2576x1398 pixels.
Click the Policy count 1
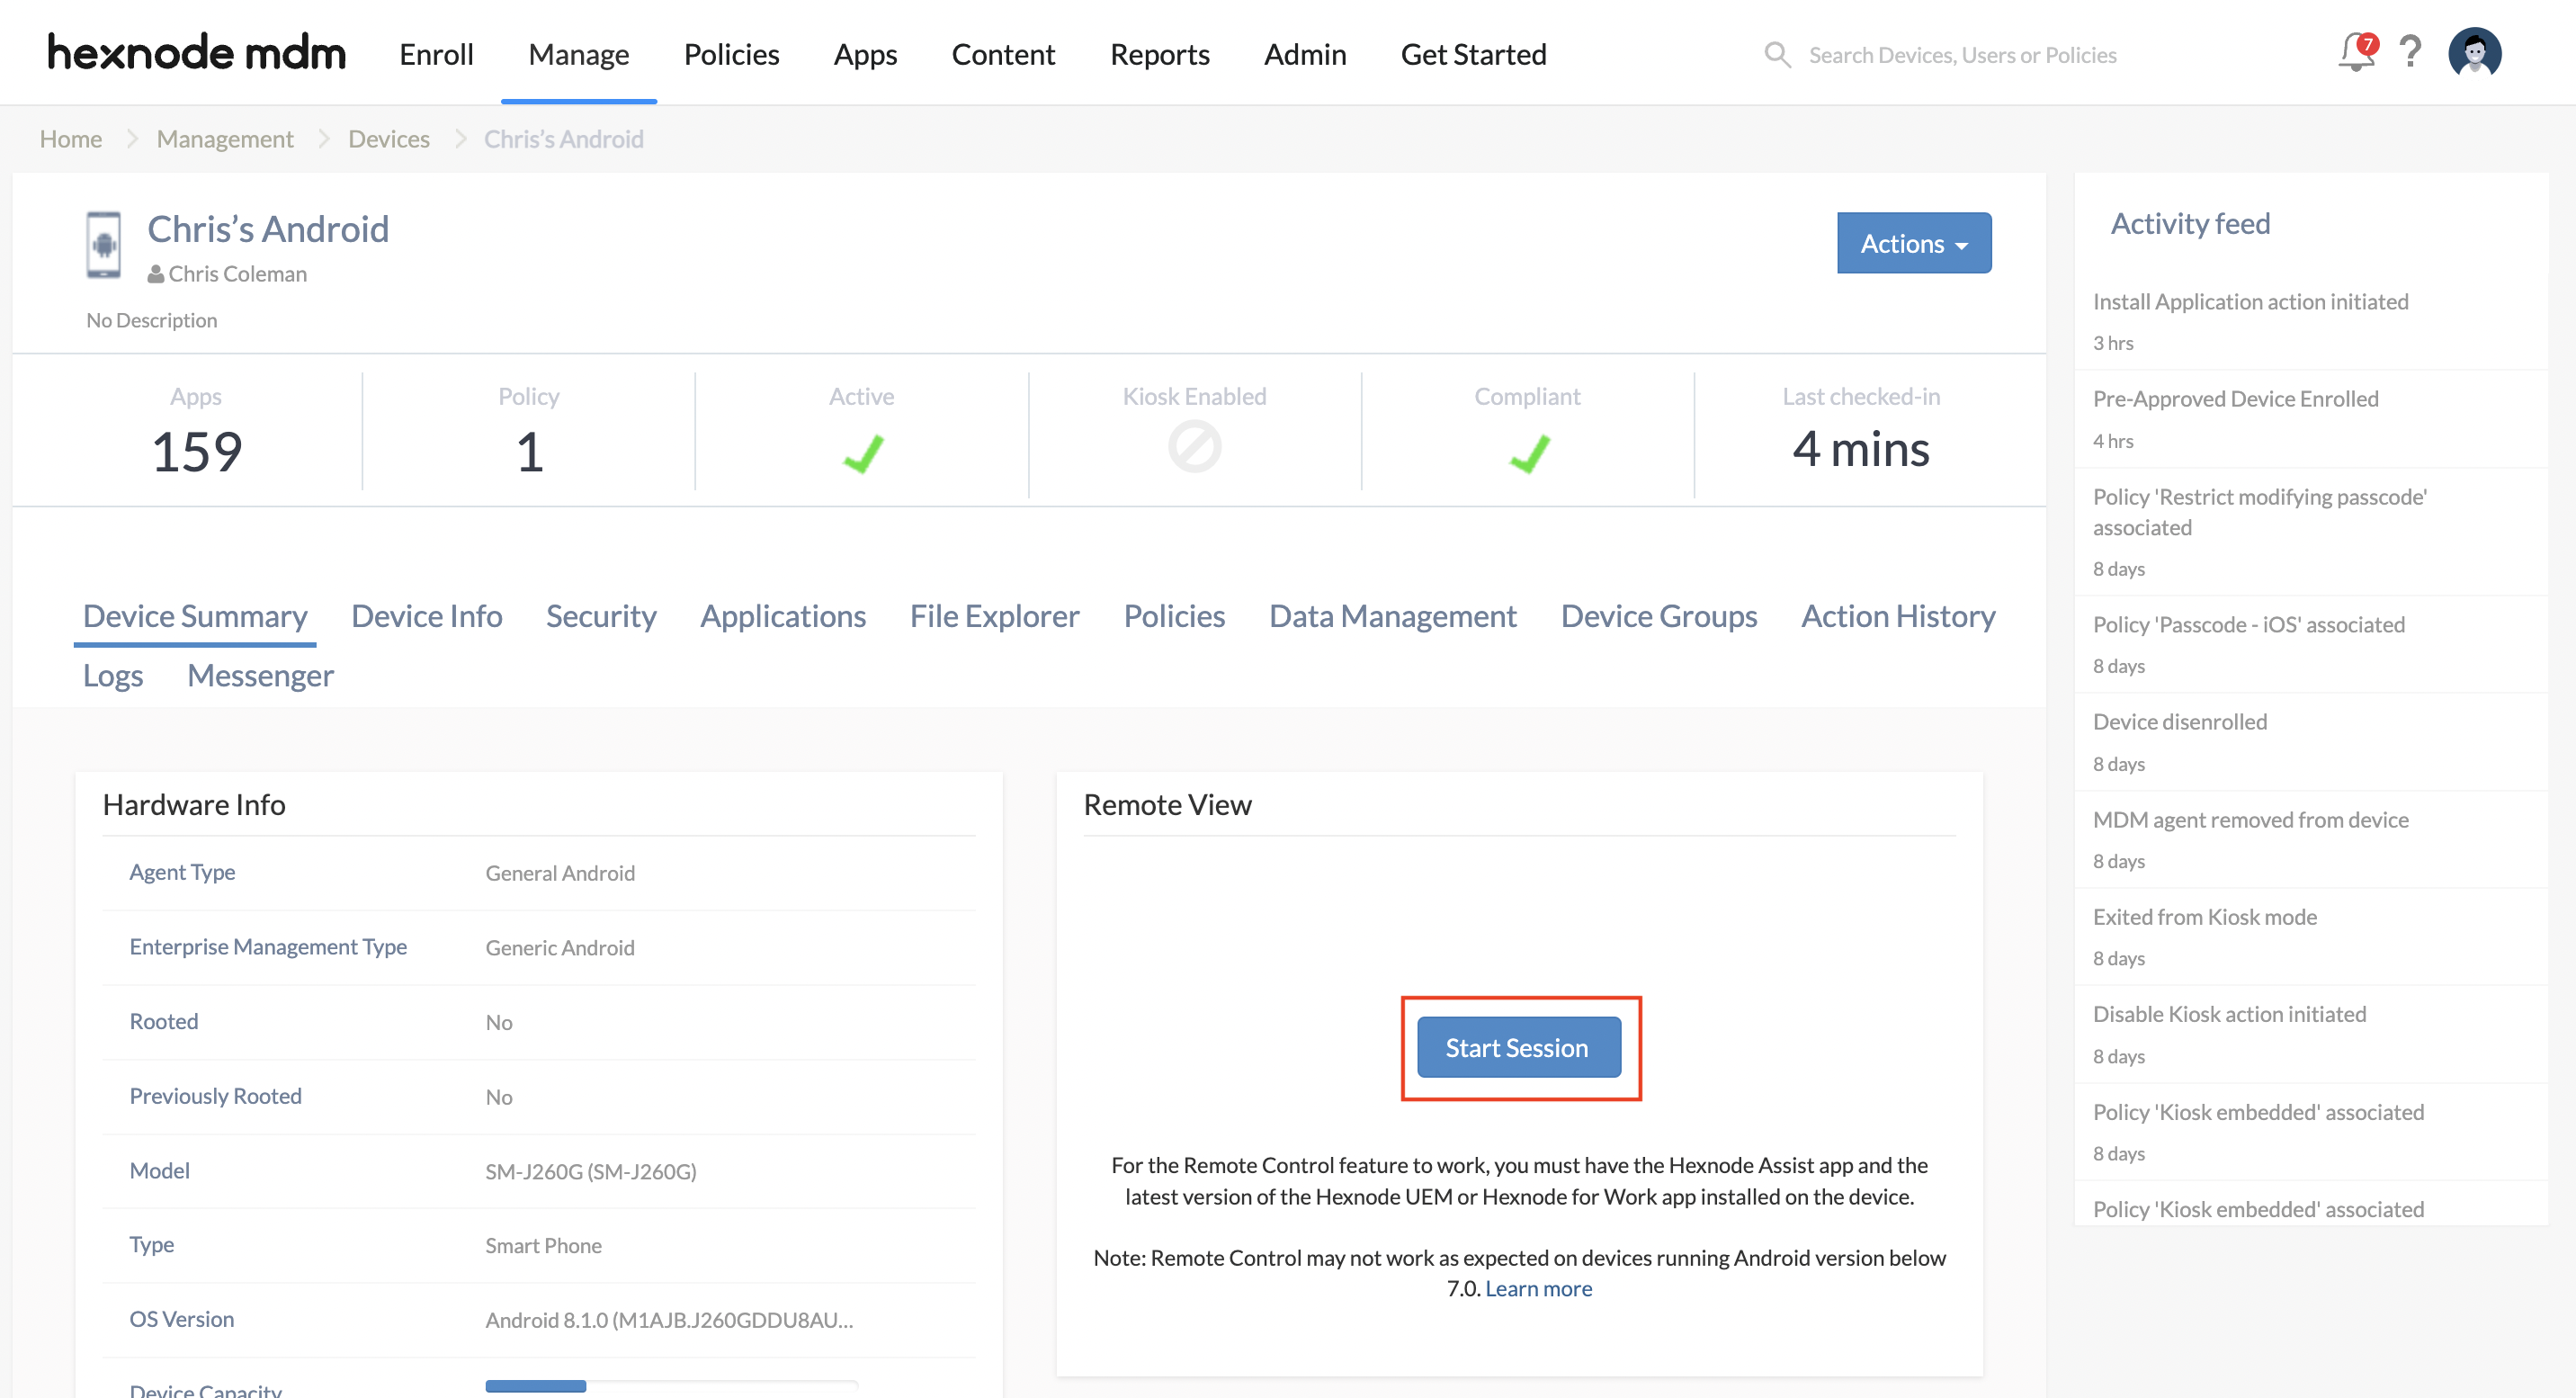coord(529,451)
